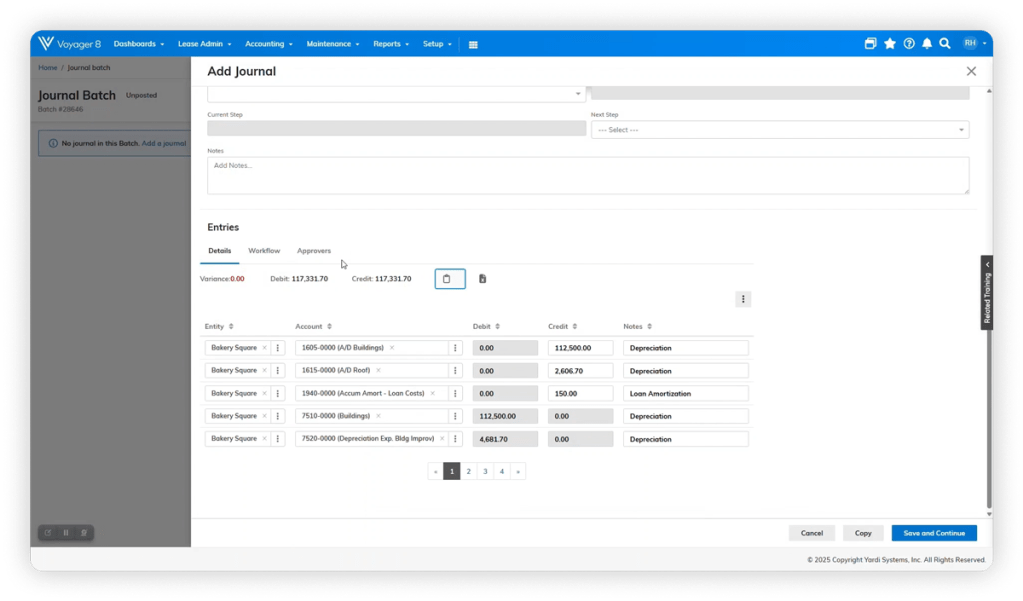Screen dimensions: 1023x601
Task: Click the search magnifier icon in header
Action: 945,44
